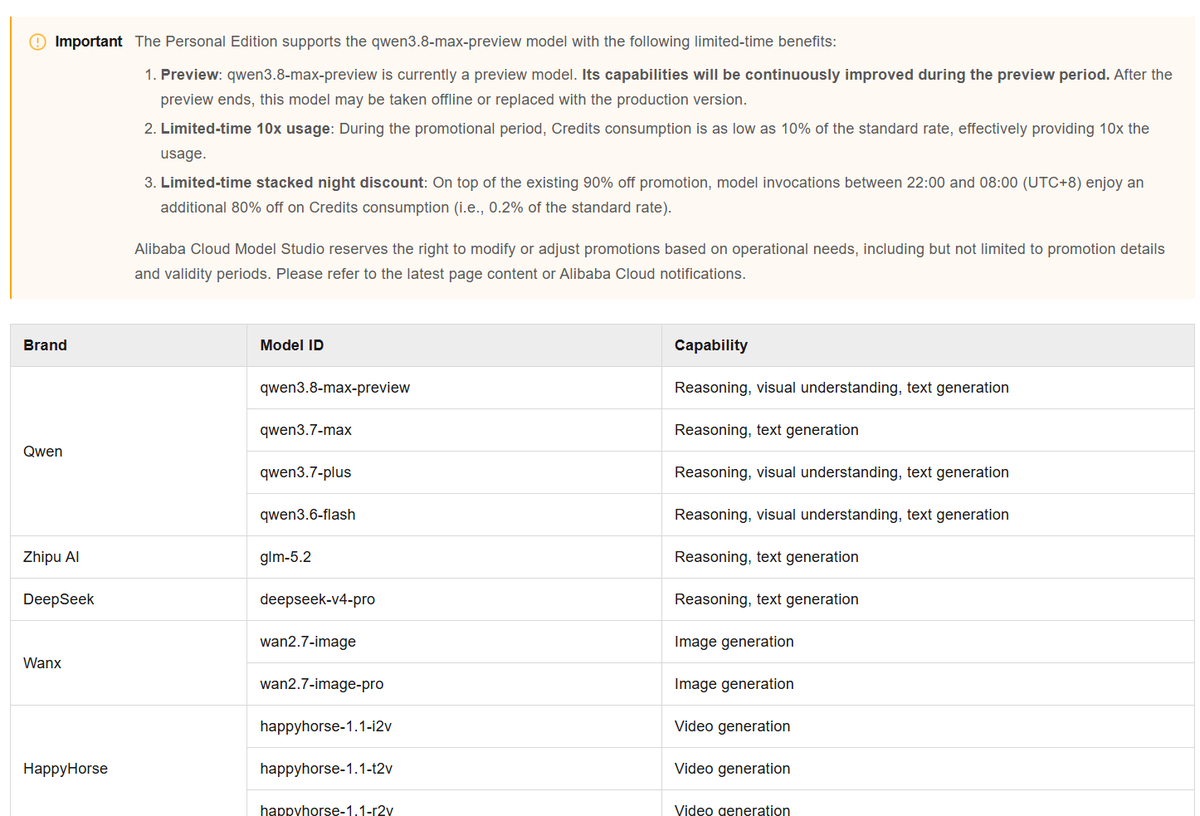Image resolution: width=1200 pixels, height=816 pixels.
Task: Click the DeepSeek brand cell
Action: 128,599
